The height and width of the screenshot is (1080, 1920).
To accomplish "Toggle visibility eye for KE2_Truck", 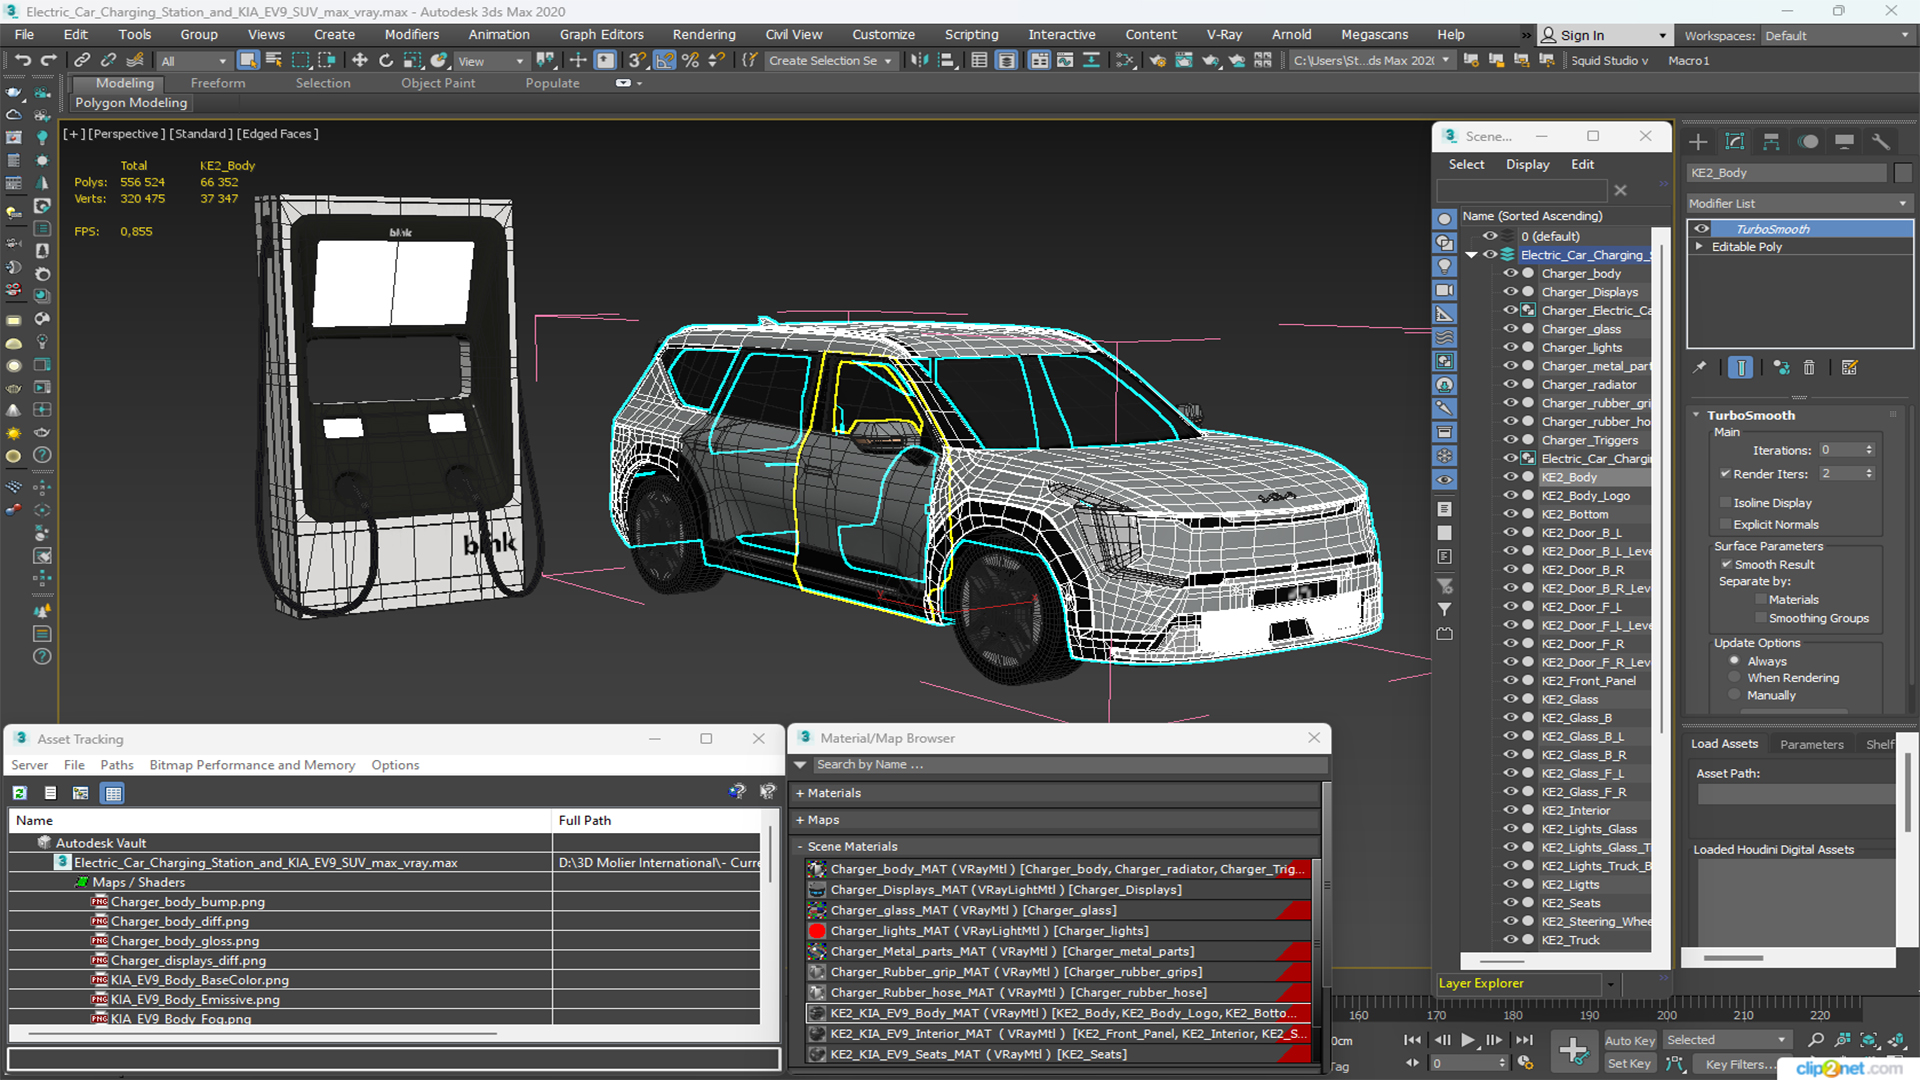I will [1510, 940].
